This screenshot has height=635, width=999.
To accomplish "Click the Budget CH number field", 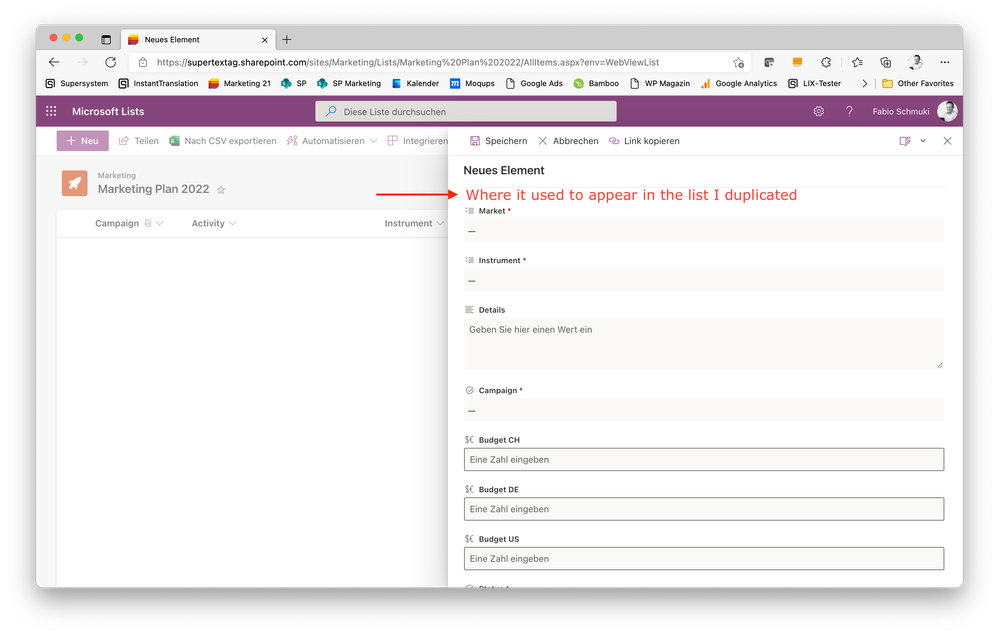I will click(704, 459).
